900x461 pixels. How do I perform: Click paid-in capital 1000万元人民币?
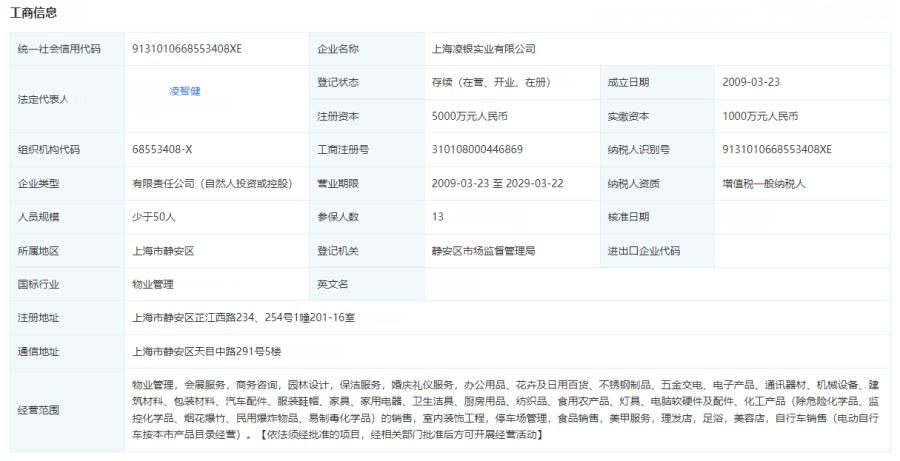point(760,116)
